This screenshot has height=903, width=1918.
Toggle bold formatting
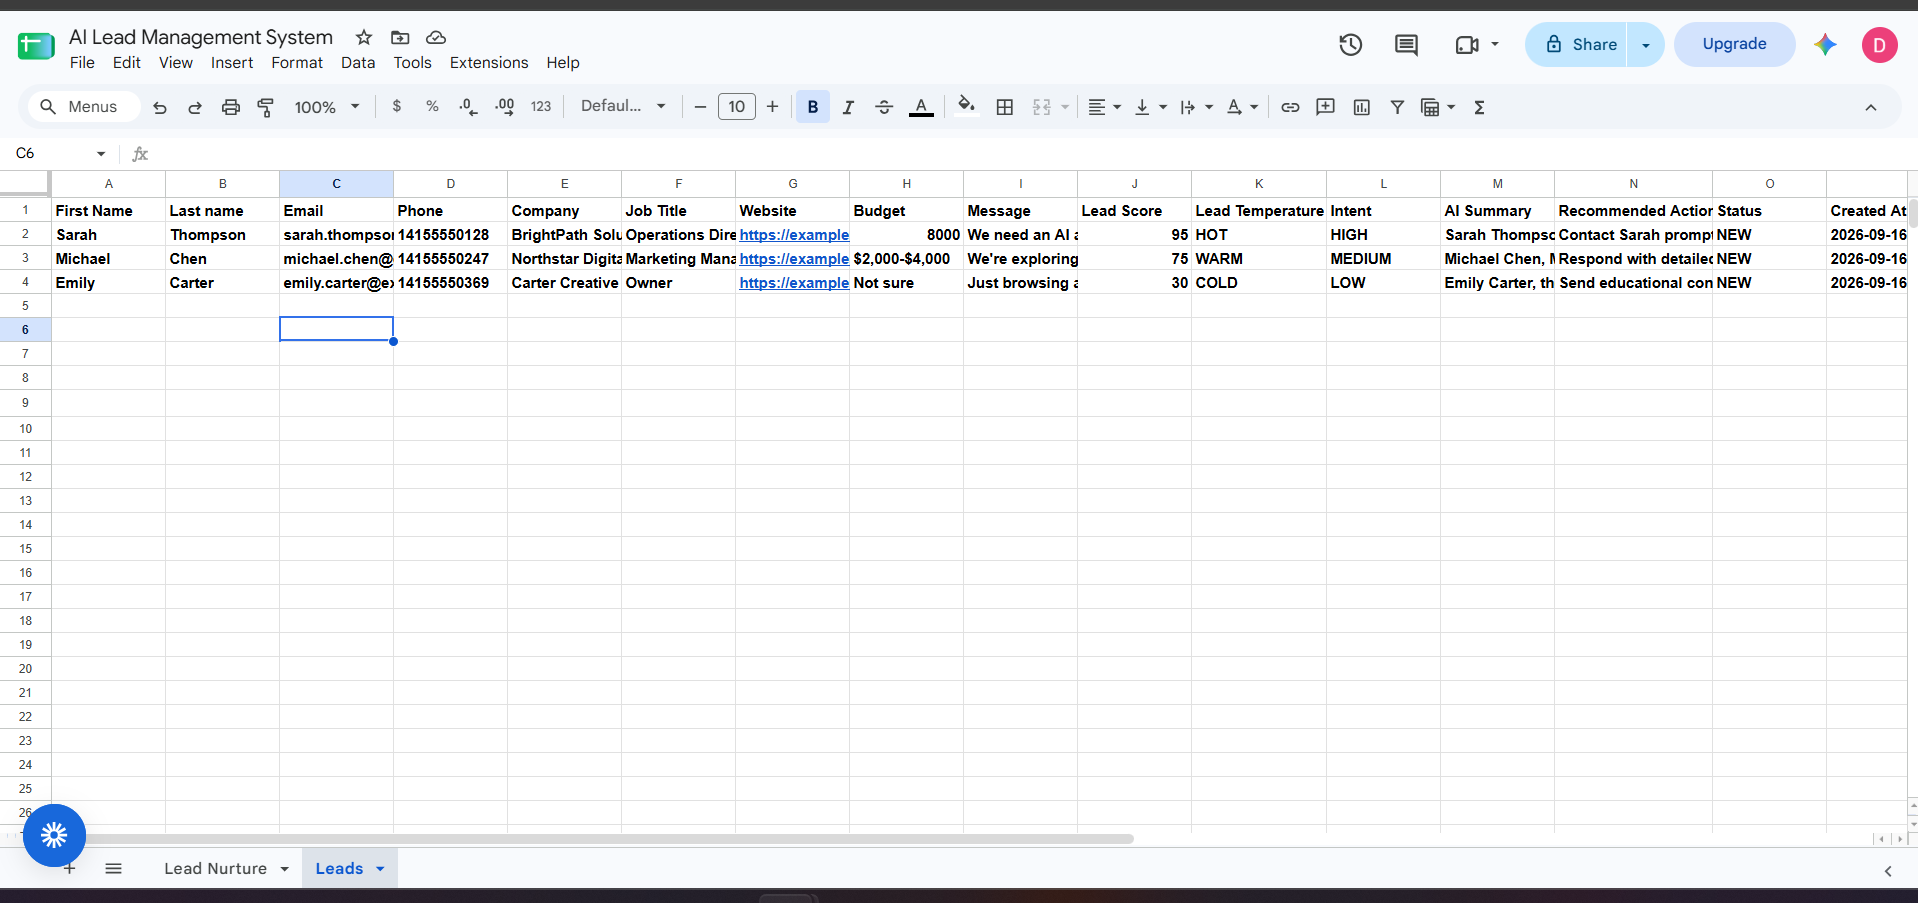click(x=813, y=107)
